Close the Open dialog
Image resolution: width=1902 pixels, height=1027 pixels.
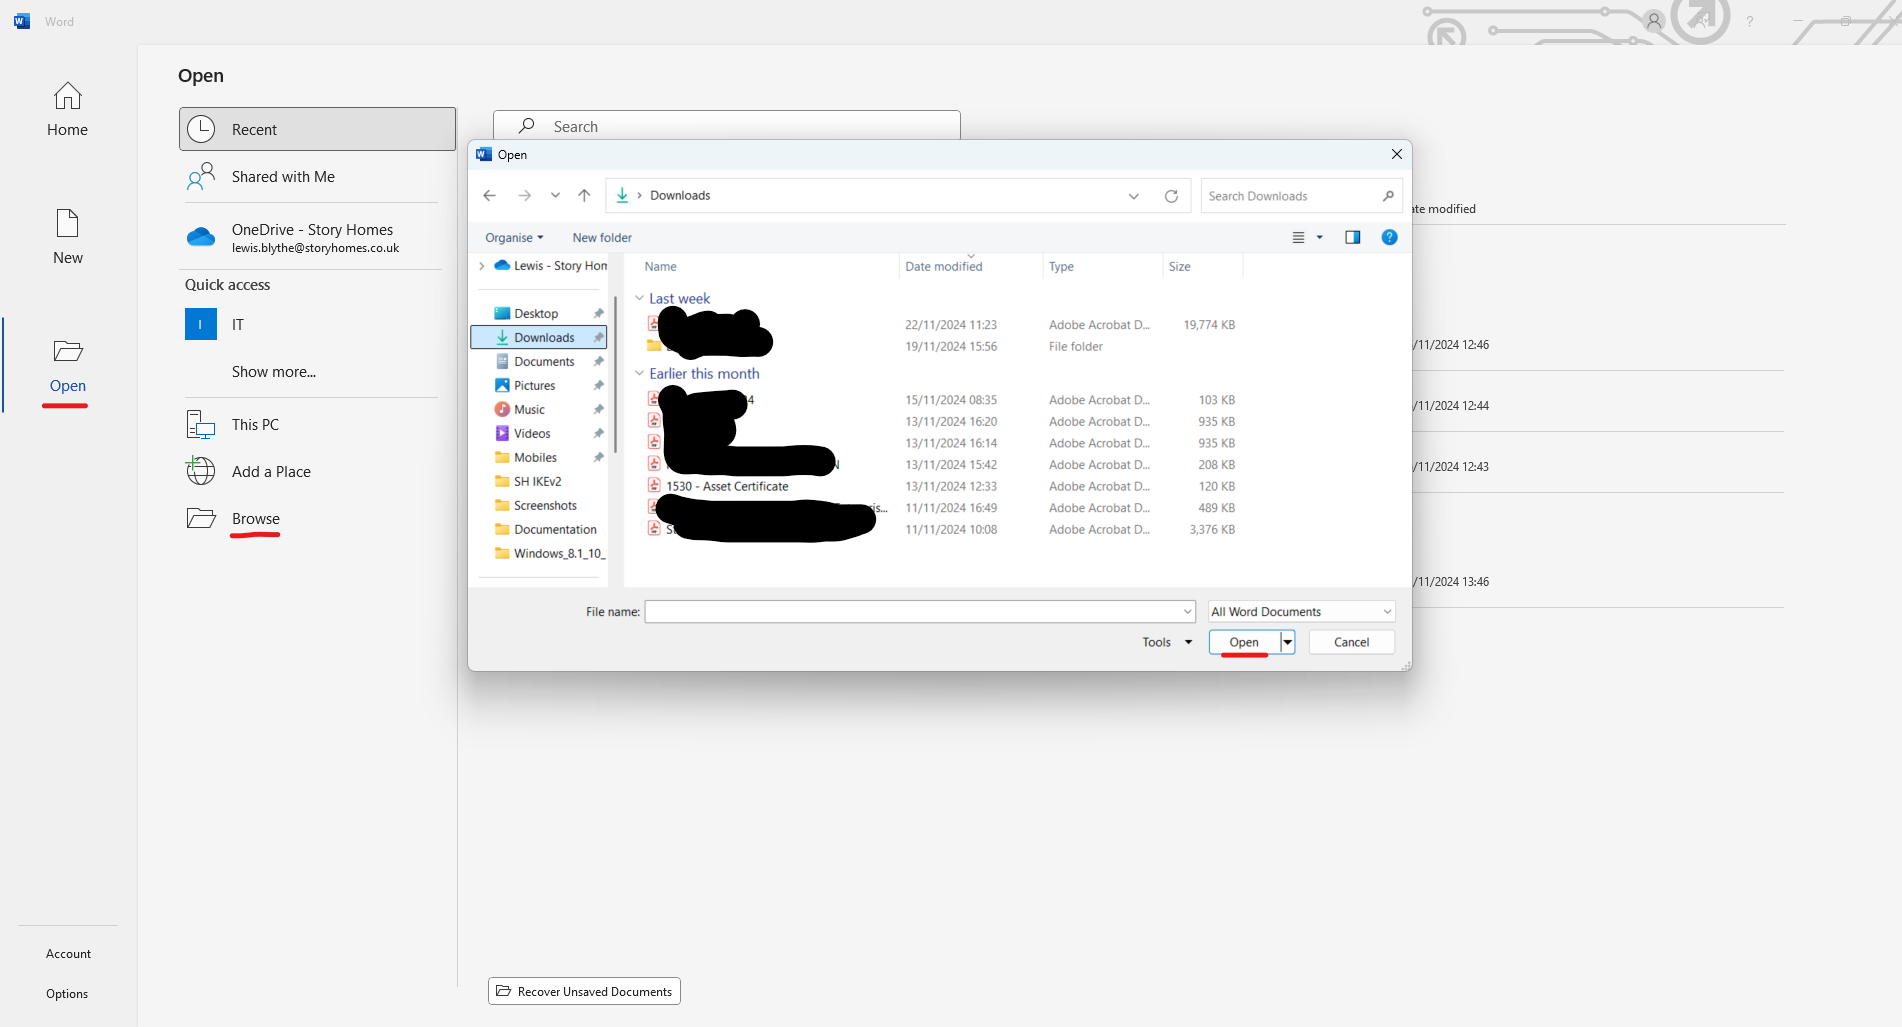tap(1396, 154)
